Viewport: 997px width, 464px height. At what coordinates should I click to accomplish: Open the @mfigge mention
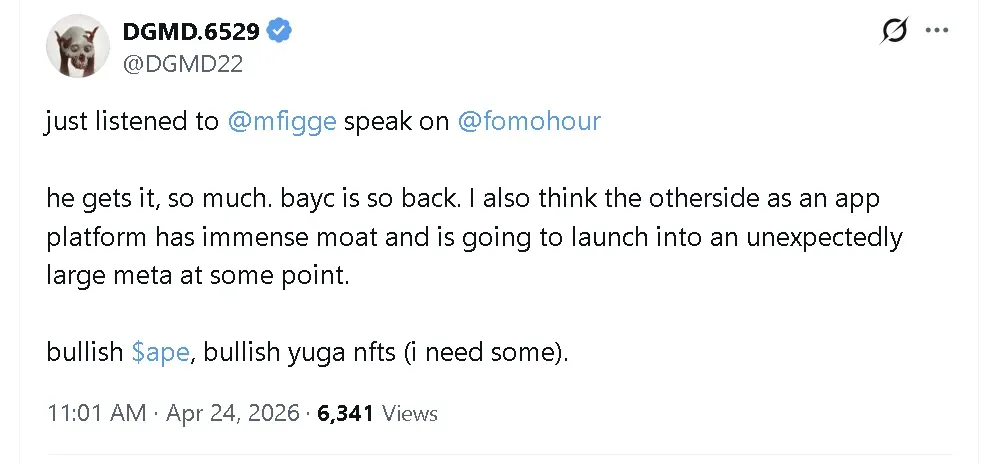282,122
